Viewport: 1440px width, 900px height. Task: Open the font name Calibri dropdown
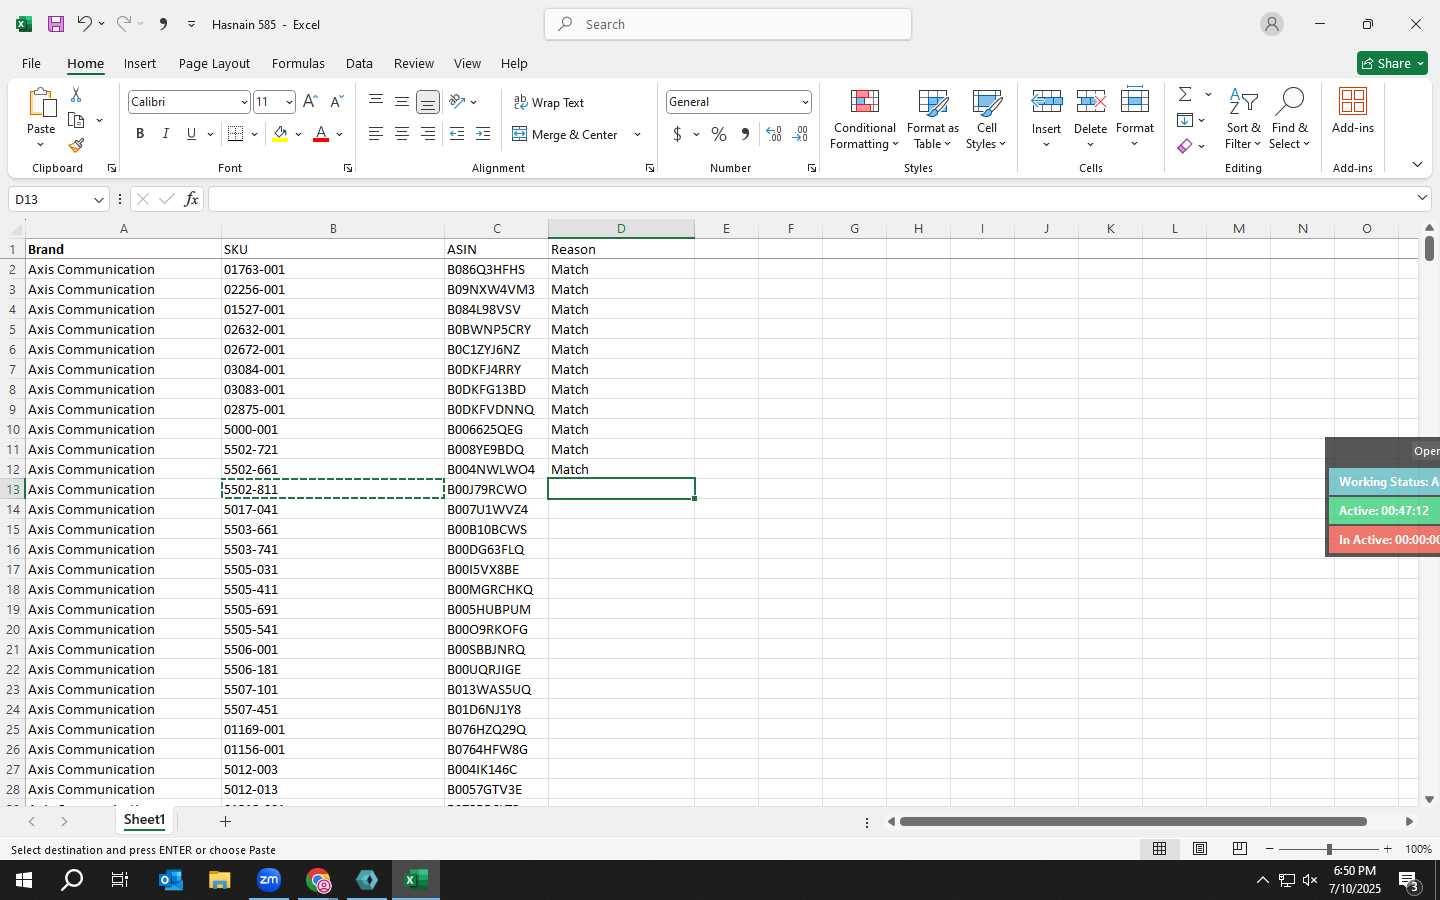coord(243,102)
